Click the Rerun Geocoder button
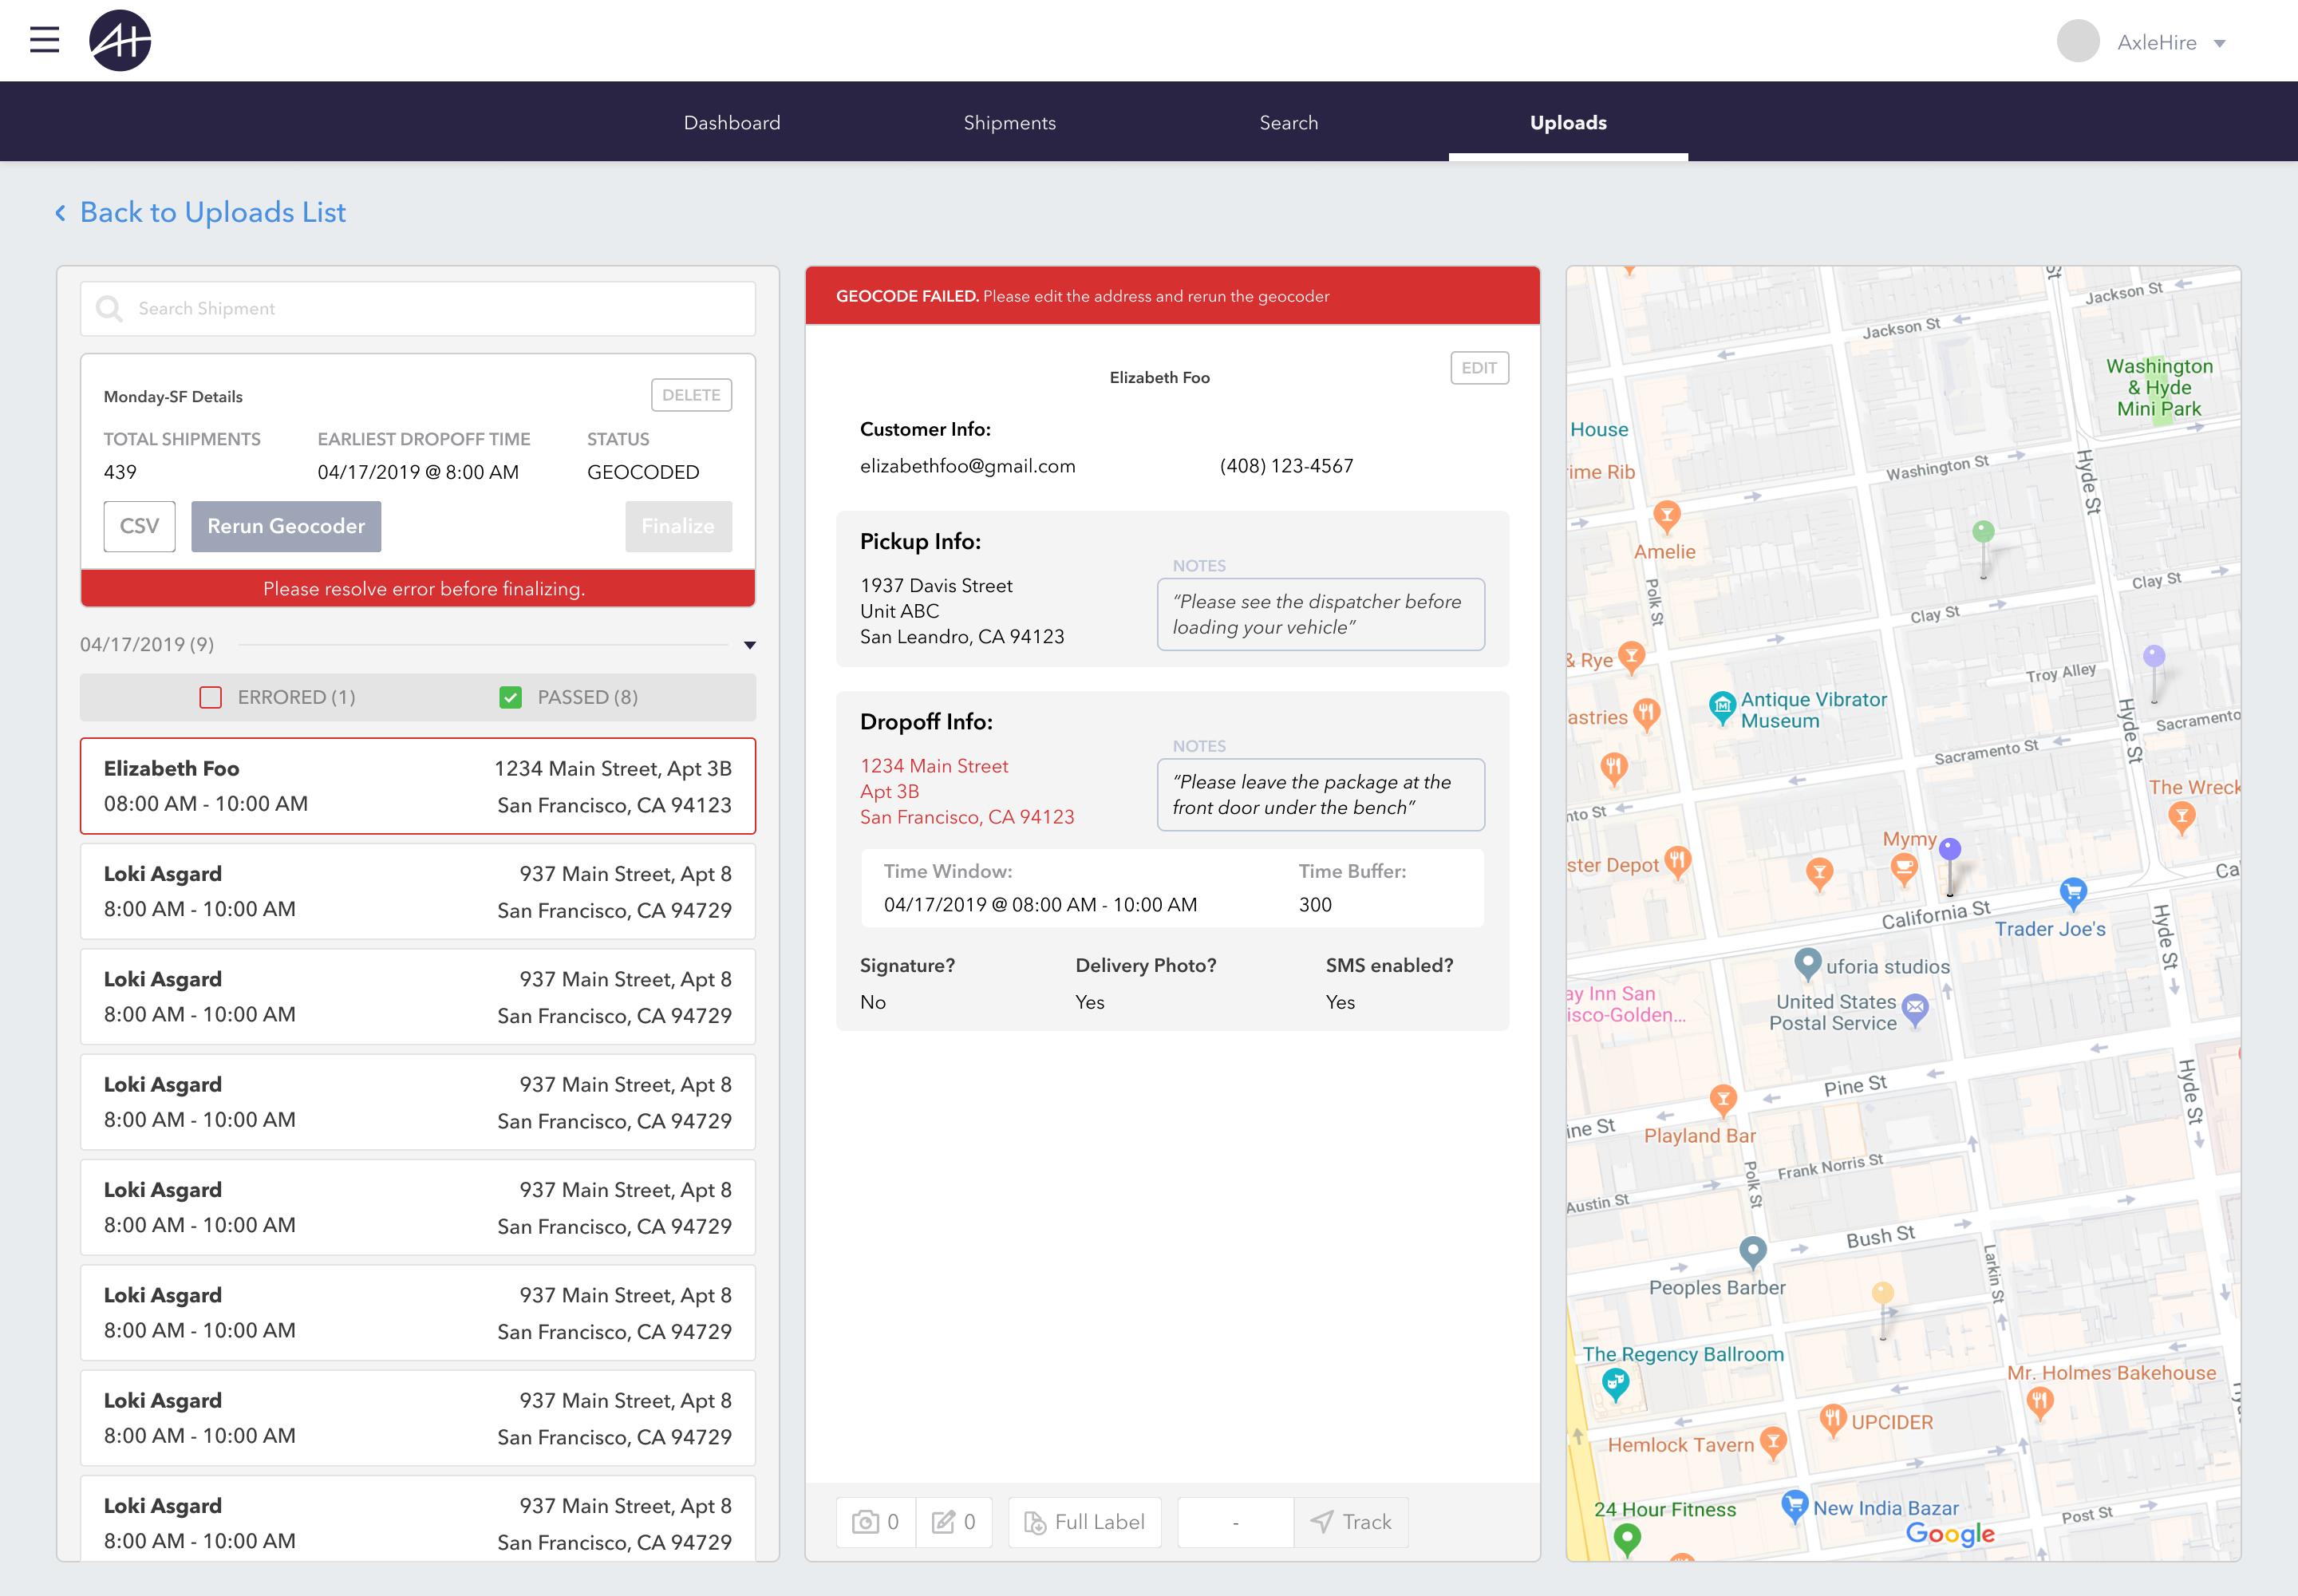 [286, 526]
